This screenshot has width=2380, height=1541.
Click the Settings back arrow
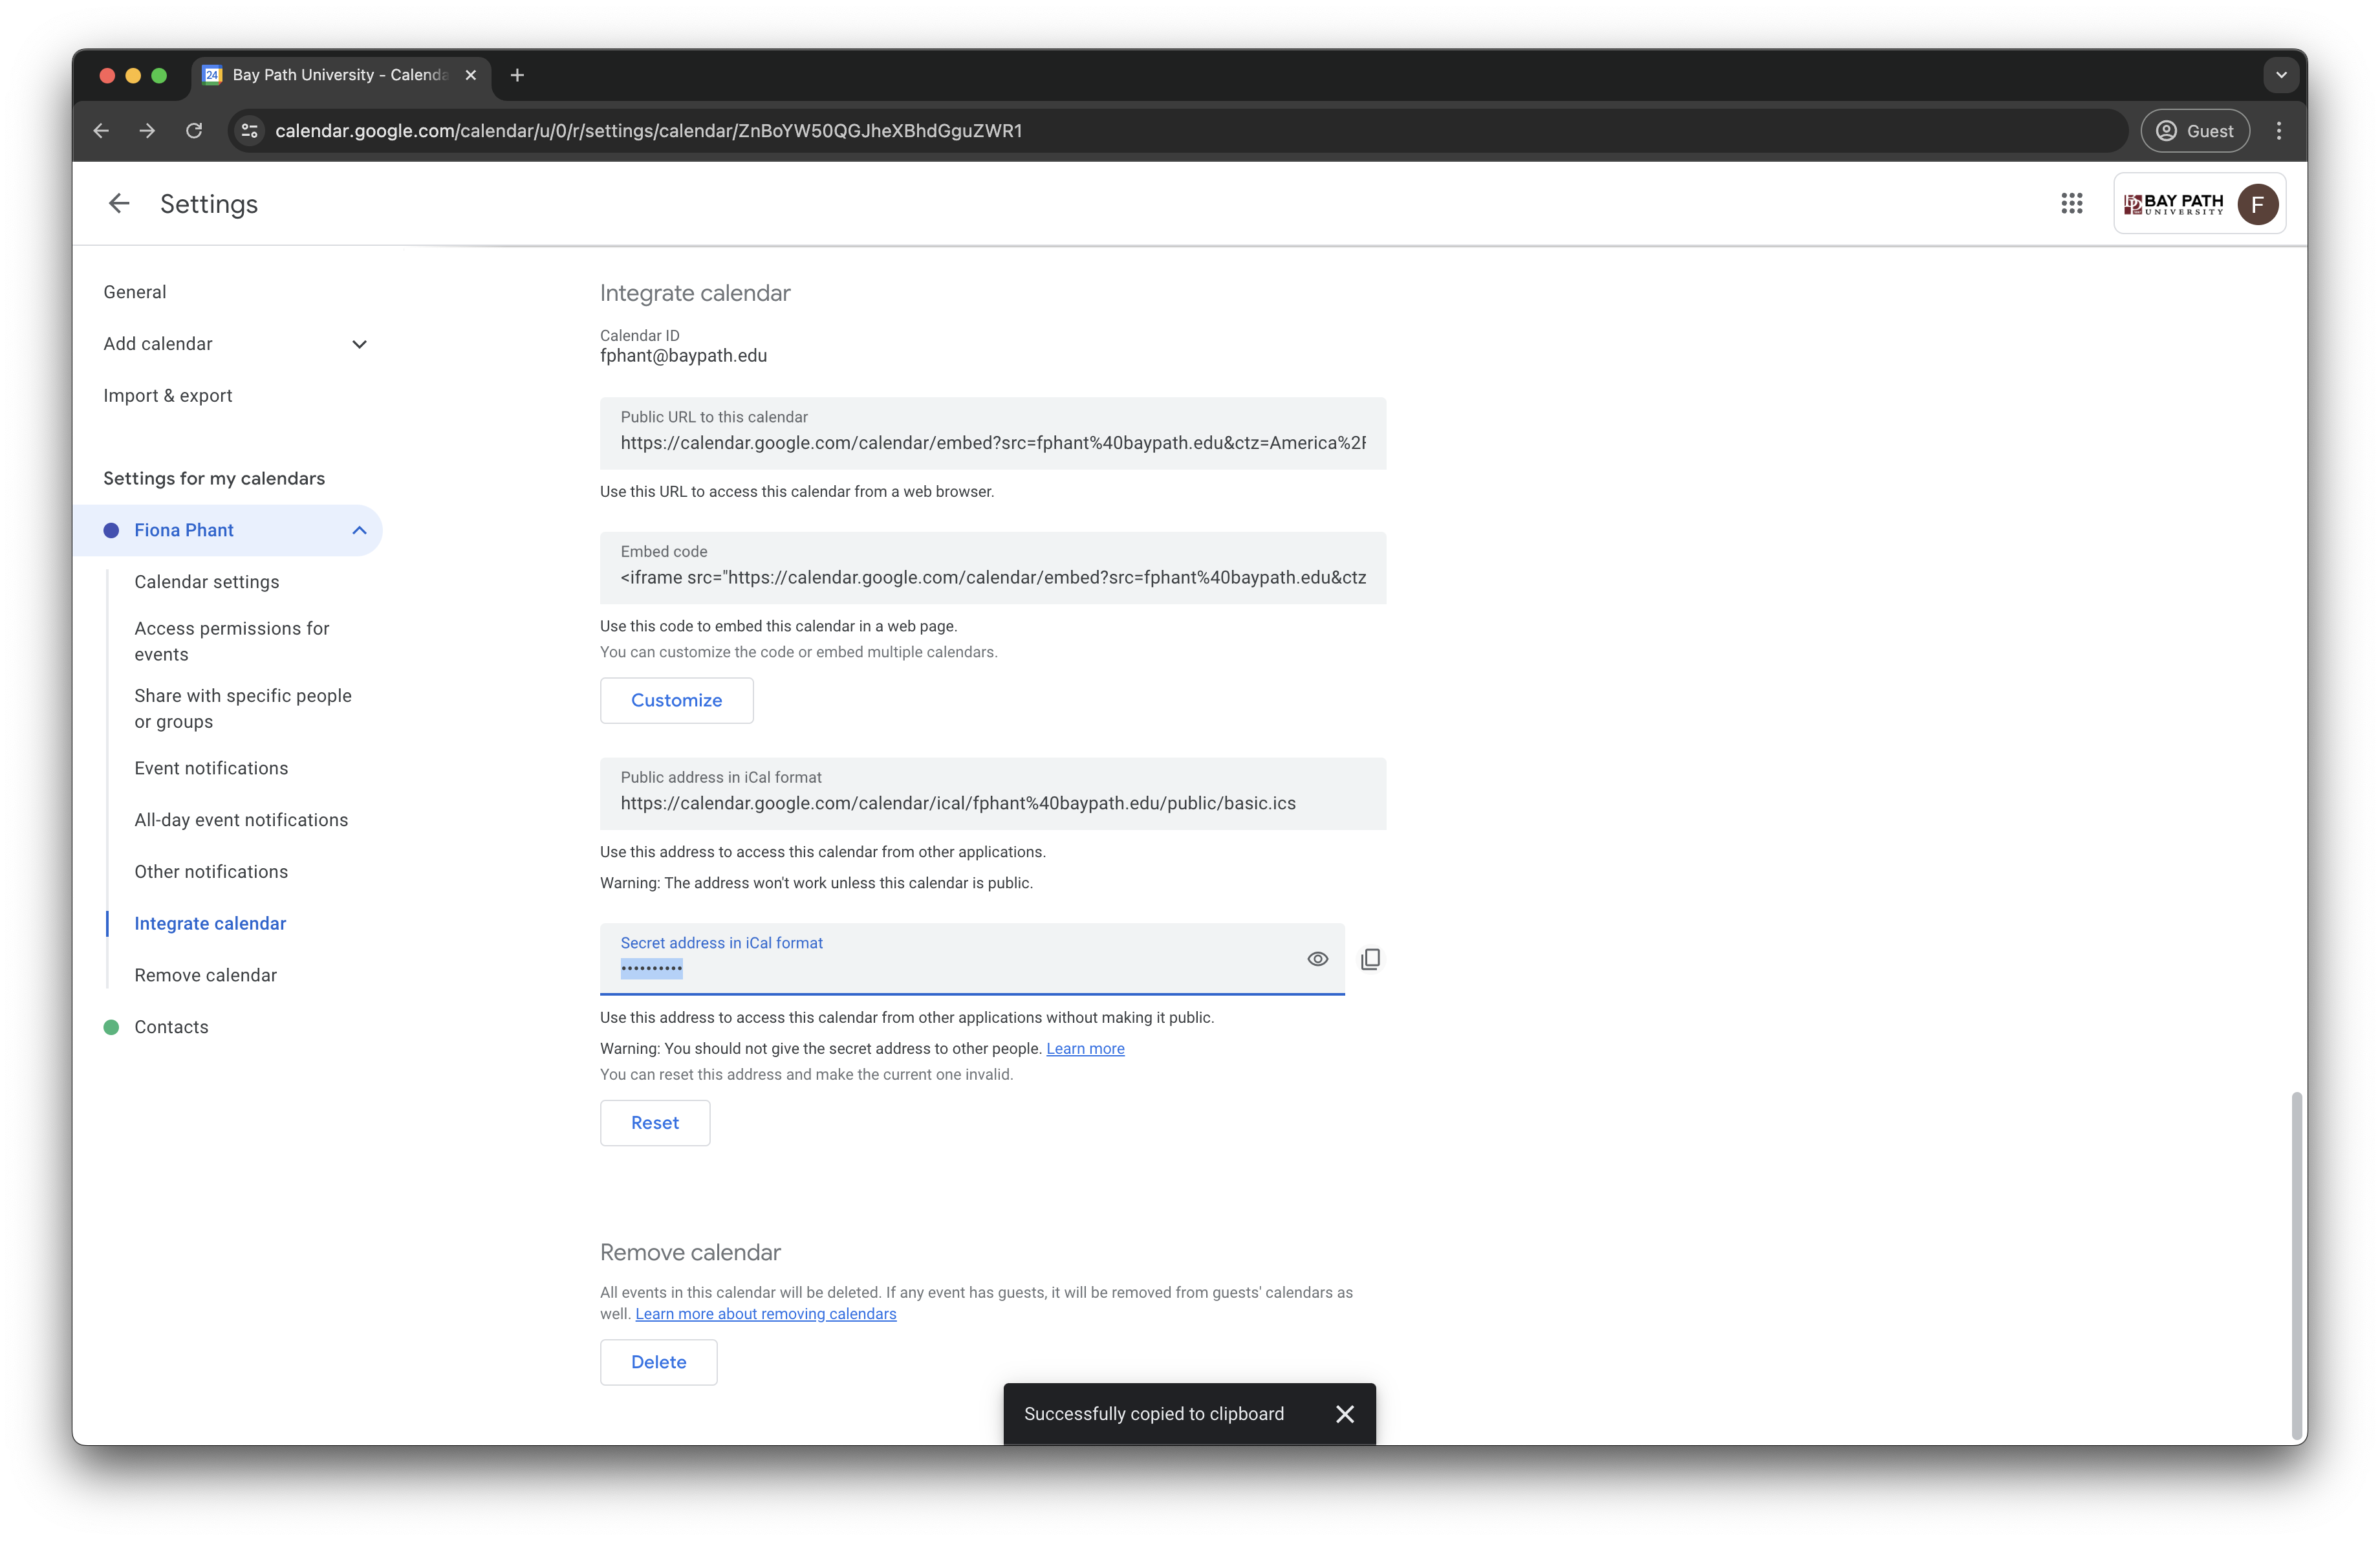click(x=119, y=204)
